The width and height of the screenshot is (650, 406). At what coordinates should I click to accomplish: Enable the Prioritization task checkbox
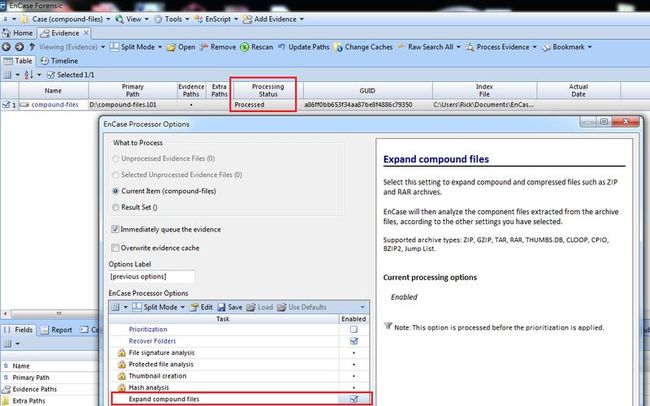[354, 329]
